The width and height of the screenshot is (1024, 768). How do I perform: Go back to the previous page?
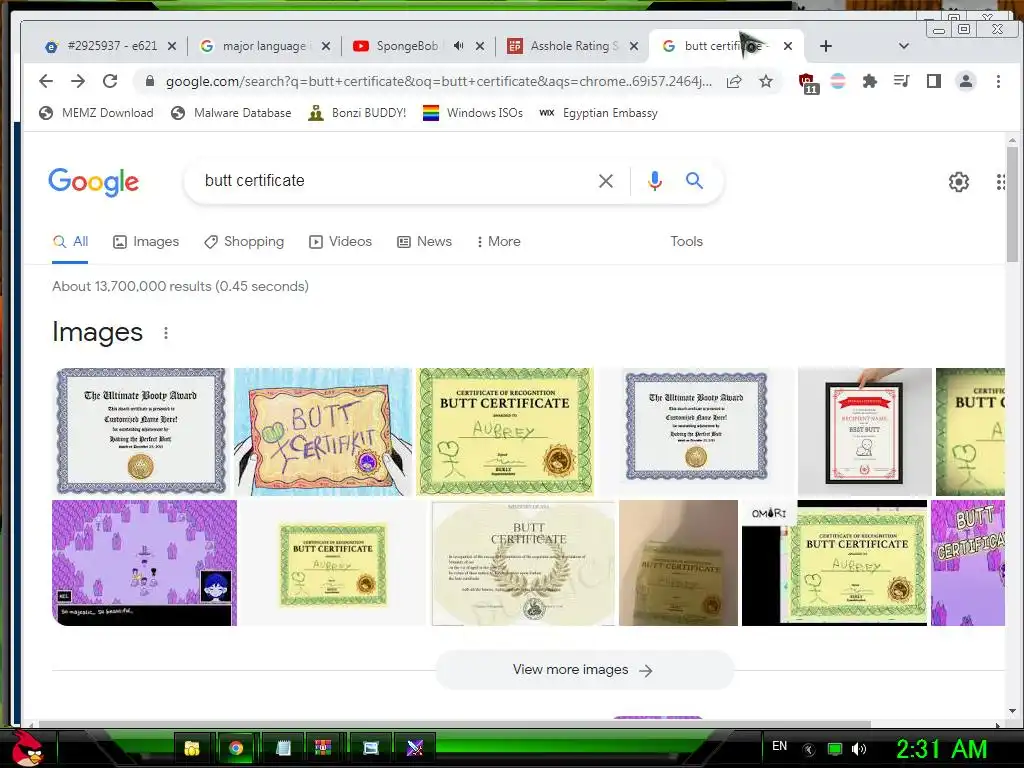pyautogui.click(x=46, y=81)
